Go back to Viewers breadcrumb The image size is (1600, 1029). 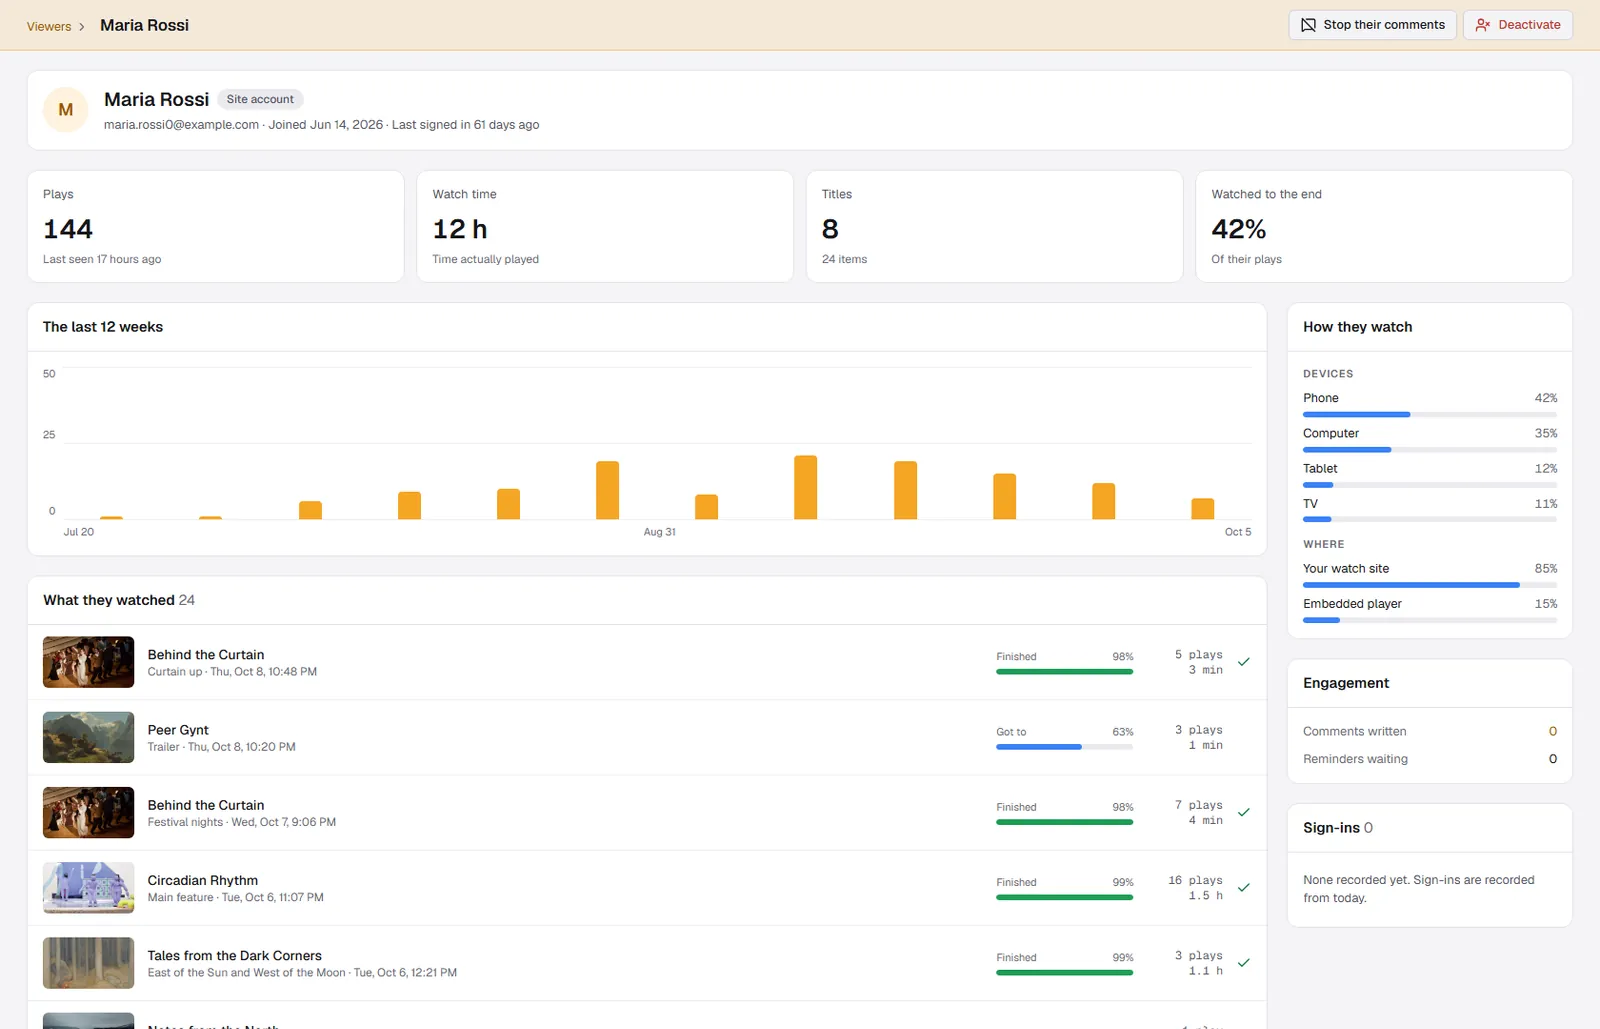click(49, 26)
